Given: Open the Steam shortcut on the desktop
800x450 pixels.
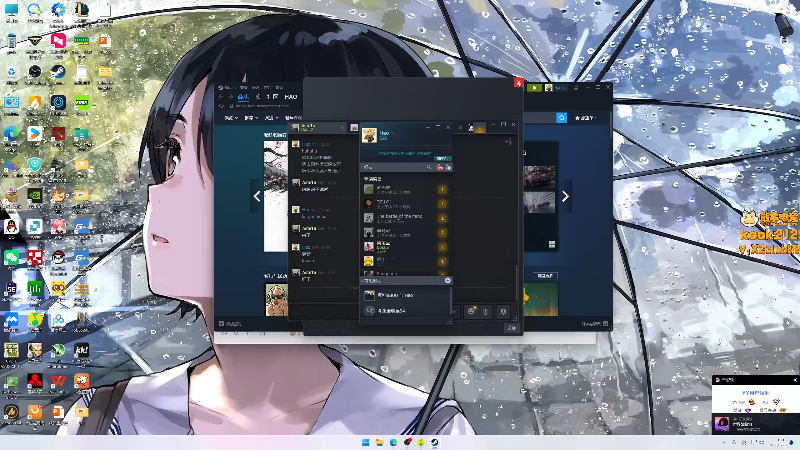Looking at the screenshot, I should pyautogui.click(x=58, y=74).
